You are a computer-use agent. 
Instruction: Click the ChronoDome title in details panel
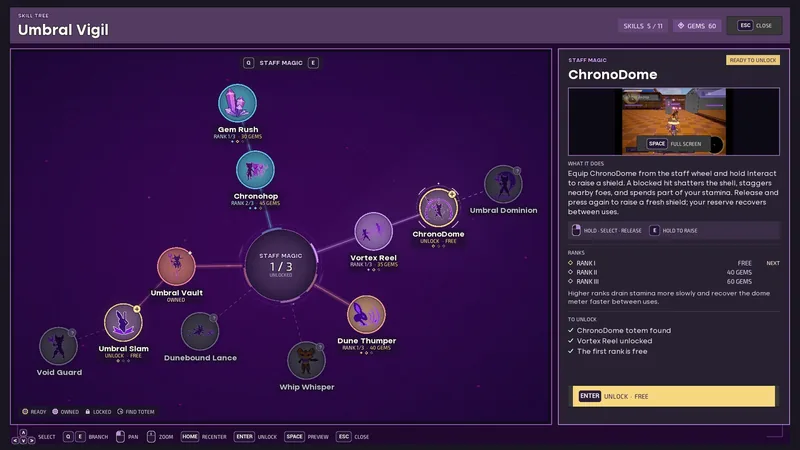click(612, 74)
